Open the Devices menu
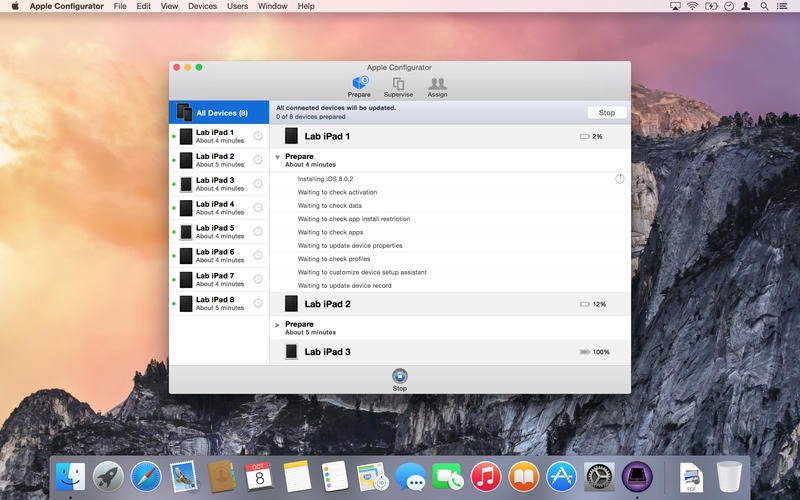Viewport: 800px width, 500px height. click(x=202, y=6)
